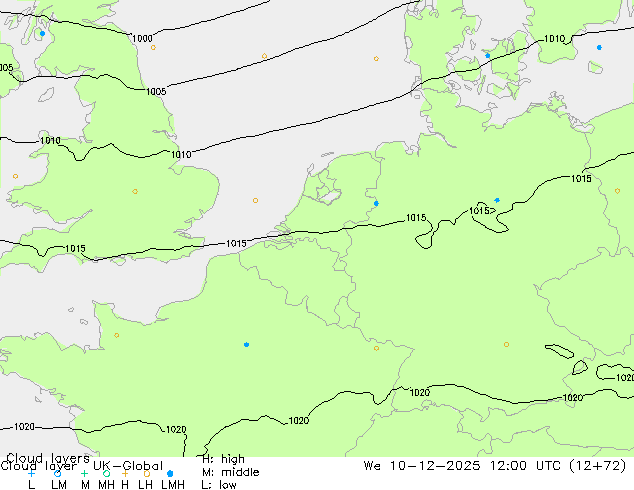Select orange circle marker over central England
Screen dimensions: 634x490
point(135,191)
